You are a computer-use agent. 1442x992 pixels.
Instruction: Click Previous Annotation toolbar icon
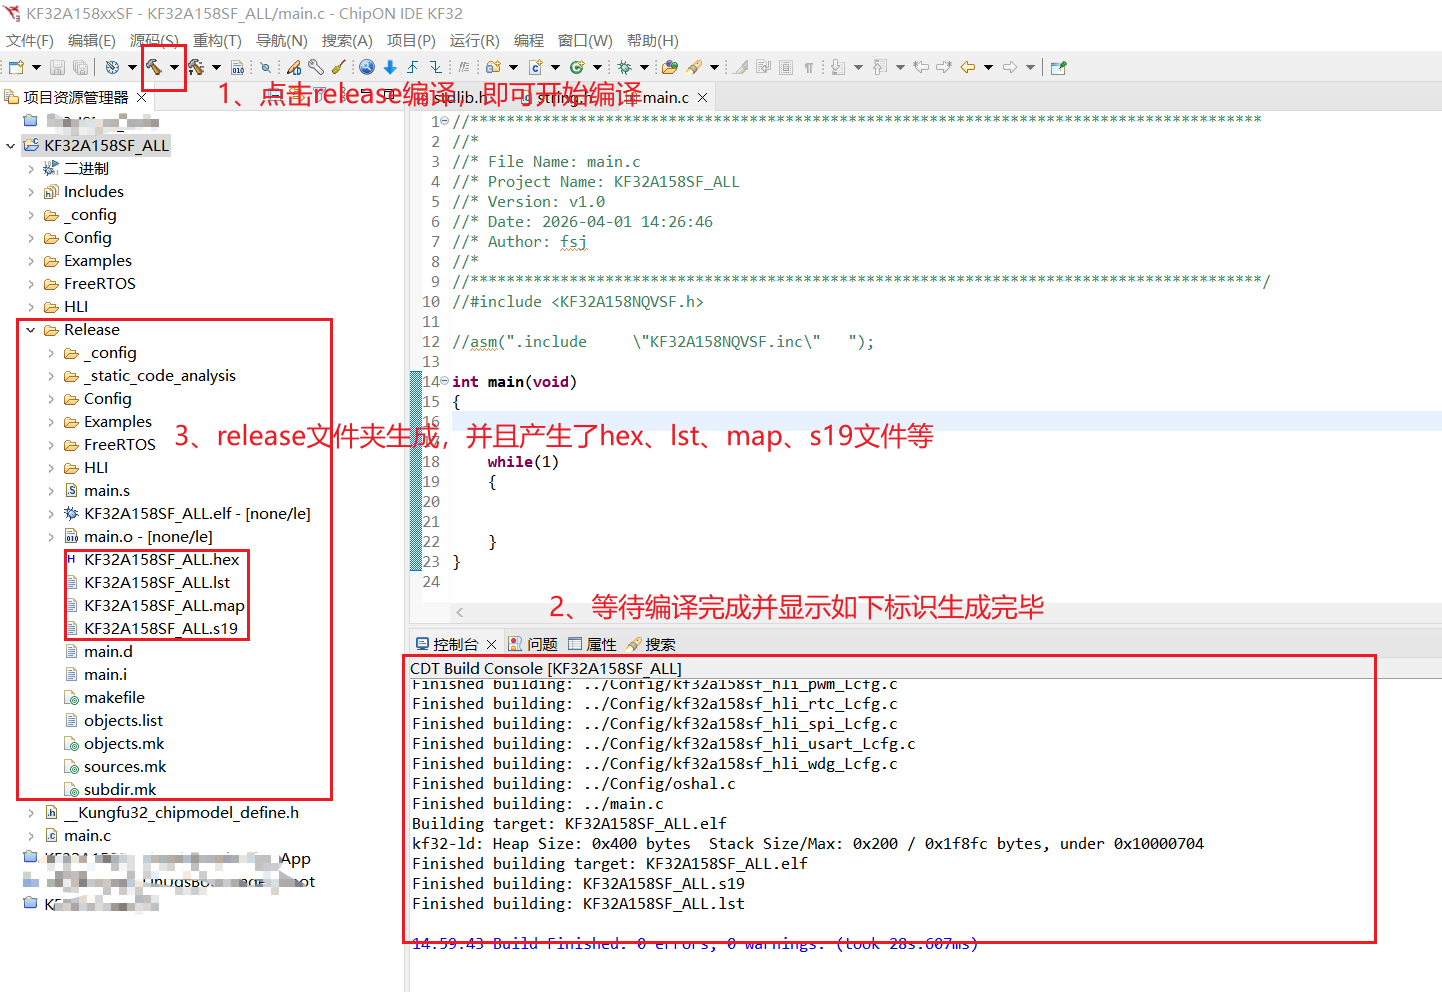click(880, 67)
